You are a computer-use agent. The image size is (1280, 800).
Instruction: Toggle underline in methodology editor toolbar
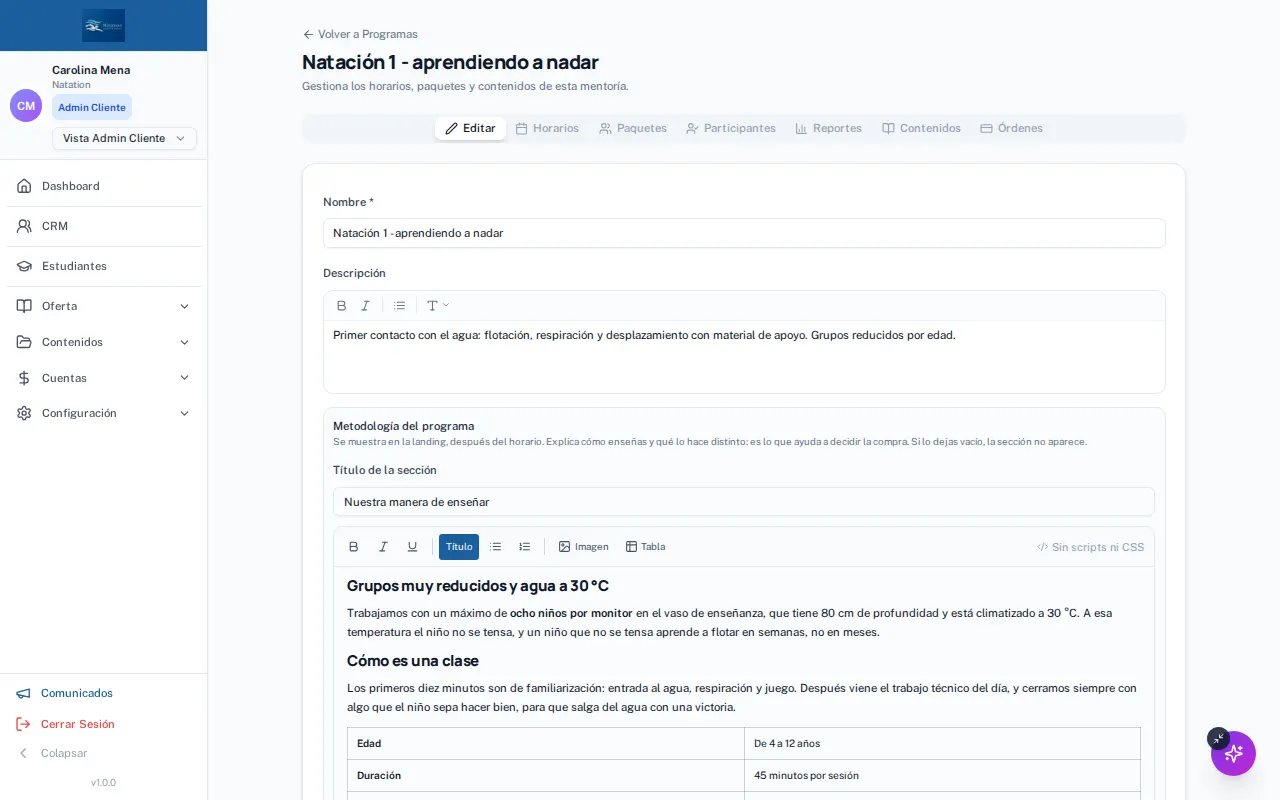click(412, 547)
